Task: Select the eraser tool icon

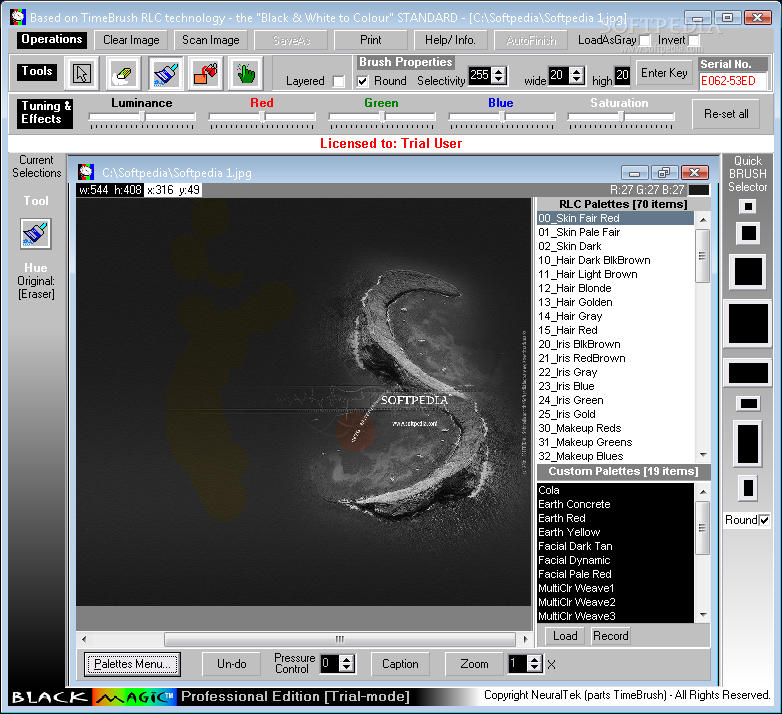Action: tap(123, 73)
